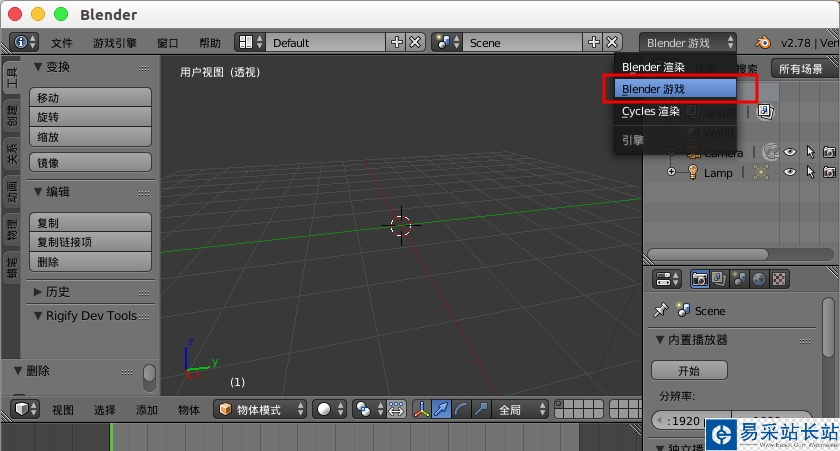Choose Blender 渲染 from engine list
Viewport: 840px width, 451px height.
tap(675, 67)
